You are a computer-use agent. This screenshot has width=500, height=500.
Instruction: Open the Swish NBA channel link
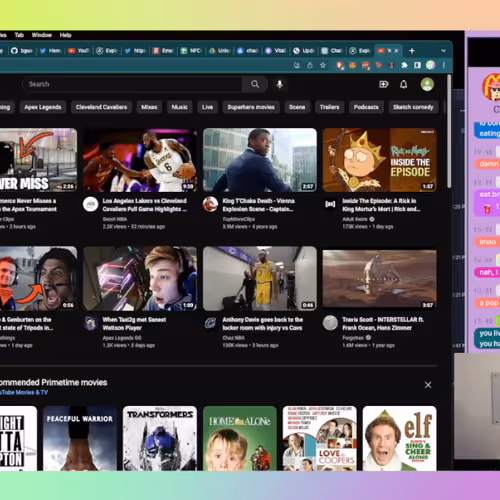(x=115, y=219)
